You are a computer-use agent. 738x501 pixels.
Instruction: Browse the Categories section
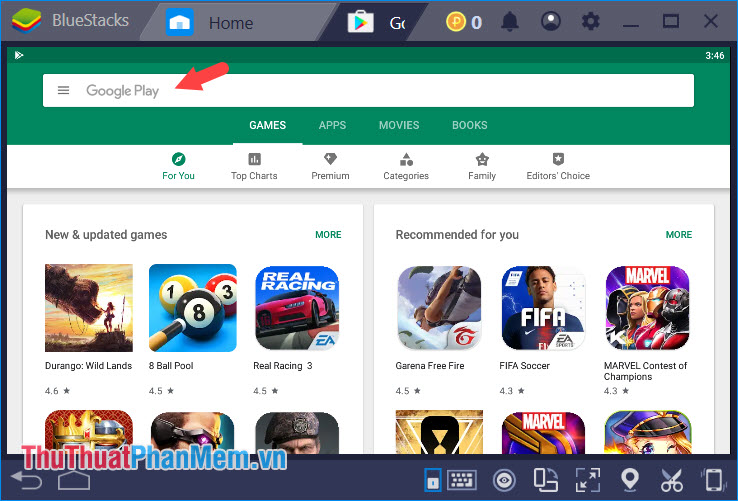coord(406,167)
